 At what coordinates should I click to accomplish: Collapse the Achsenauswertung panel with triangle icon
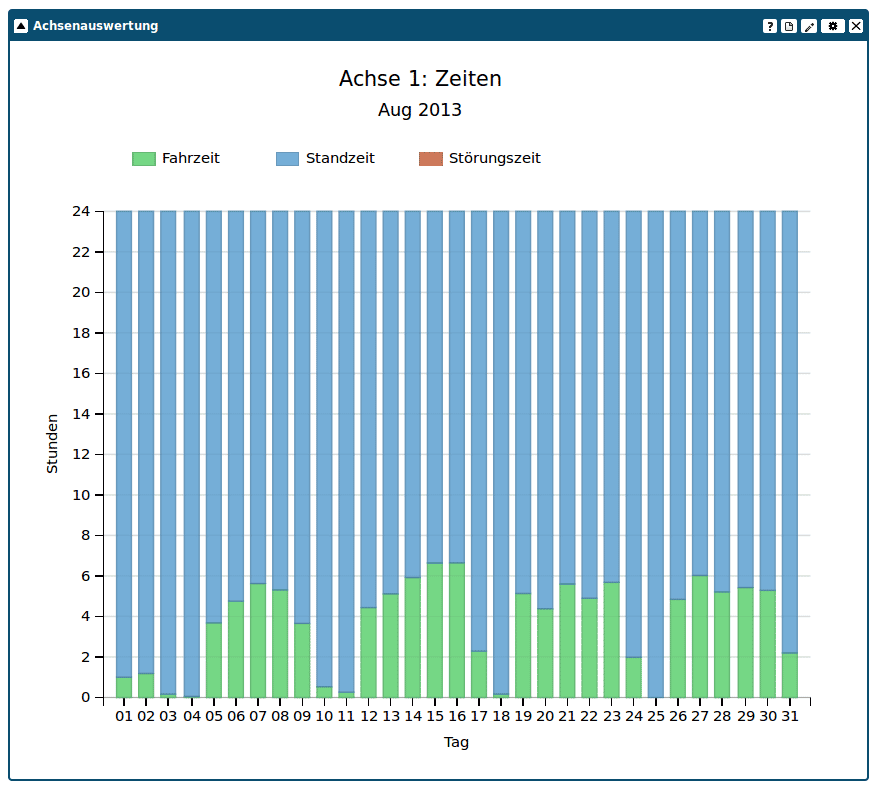(21, 26)
